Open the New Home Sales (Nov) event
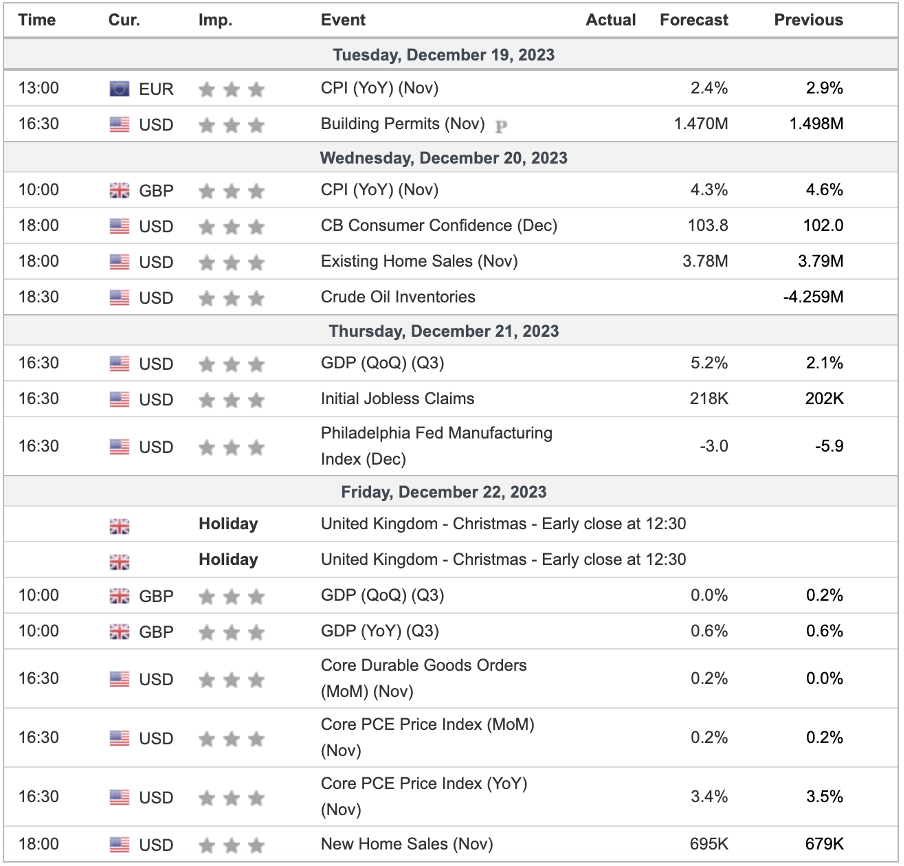The image size is (904, 866). tap(407, 844)
